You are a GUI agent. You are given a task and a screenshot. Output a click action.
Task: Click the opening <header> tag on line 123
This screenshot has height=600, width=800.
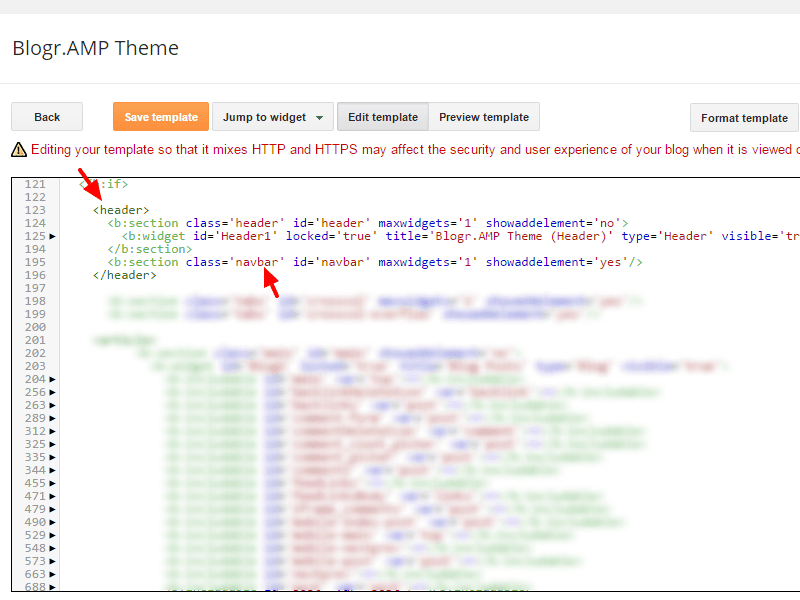121,210
